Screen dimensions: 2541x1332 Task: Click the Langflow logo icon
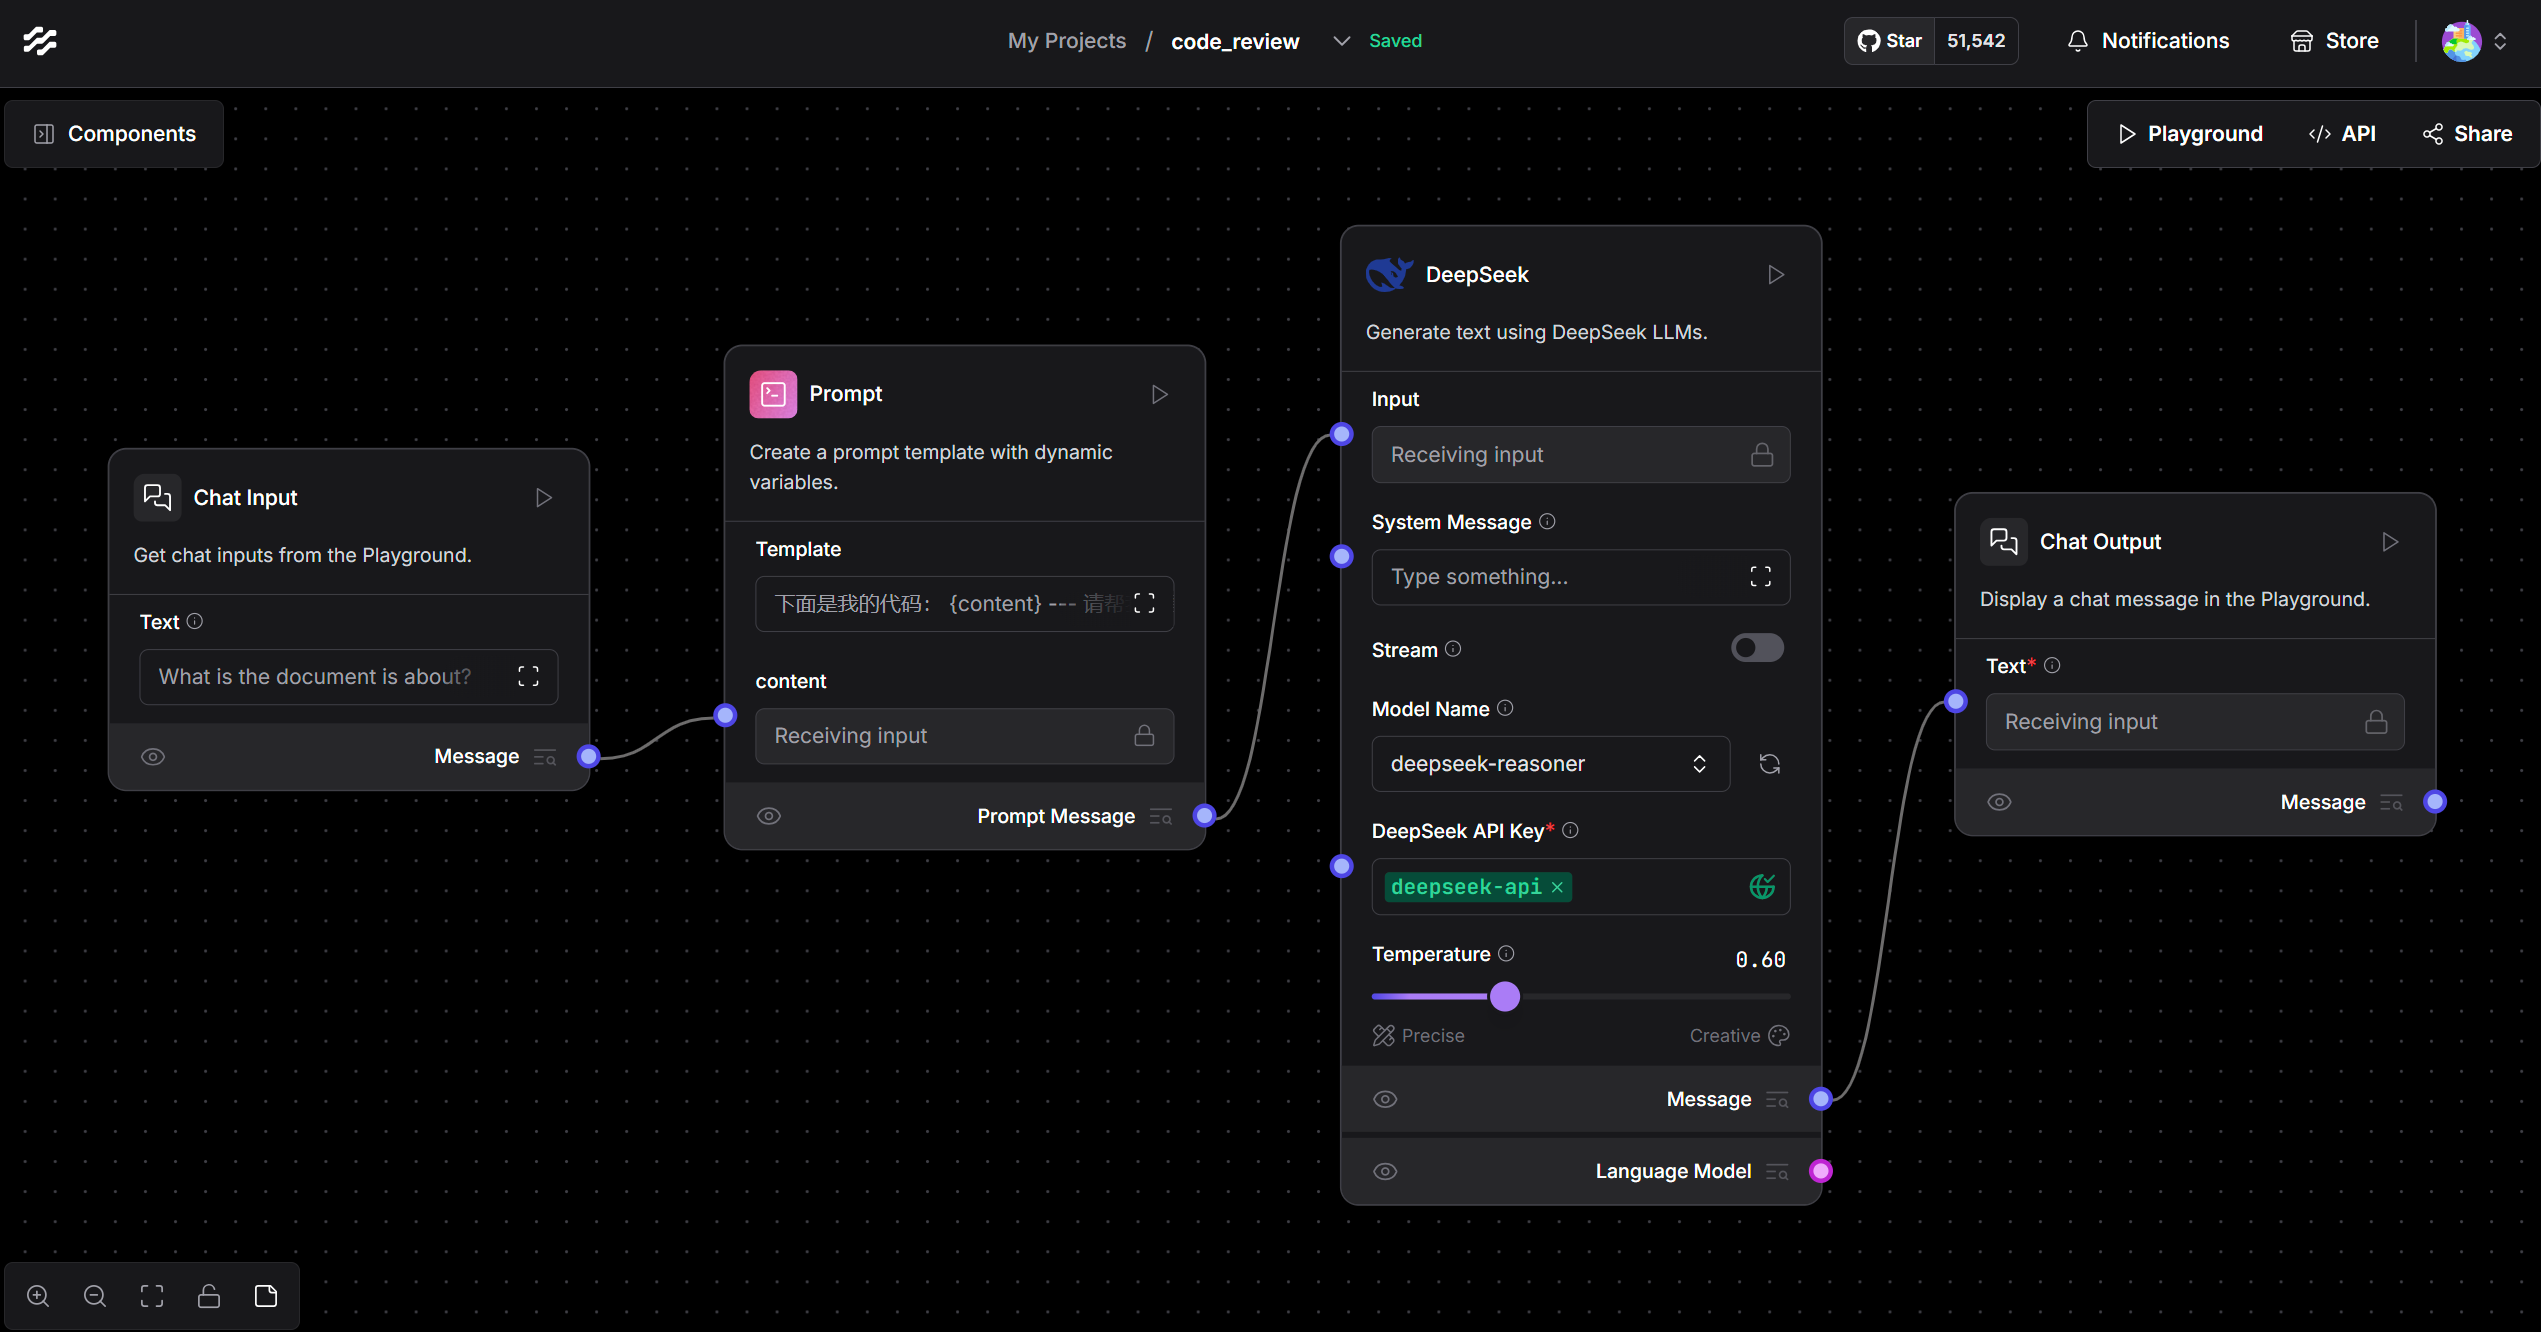tap(40, 41)
